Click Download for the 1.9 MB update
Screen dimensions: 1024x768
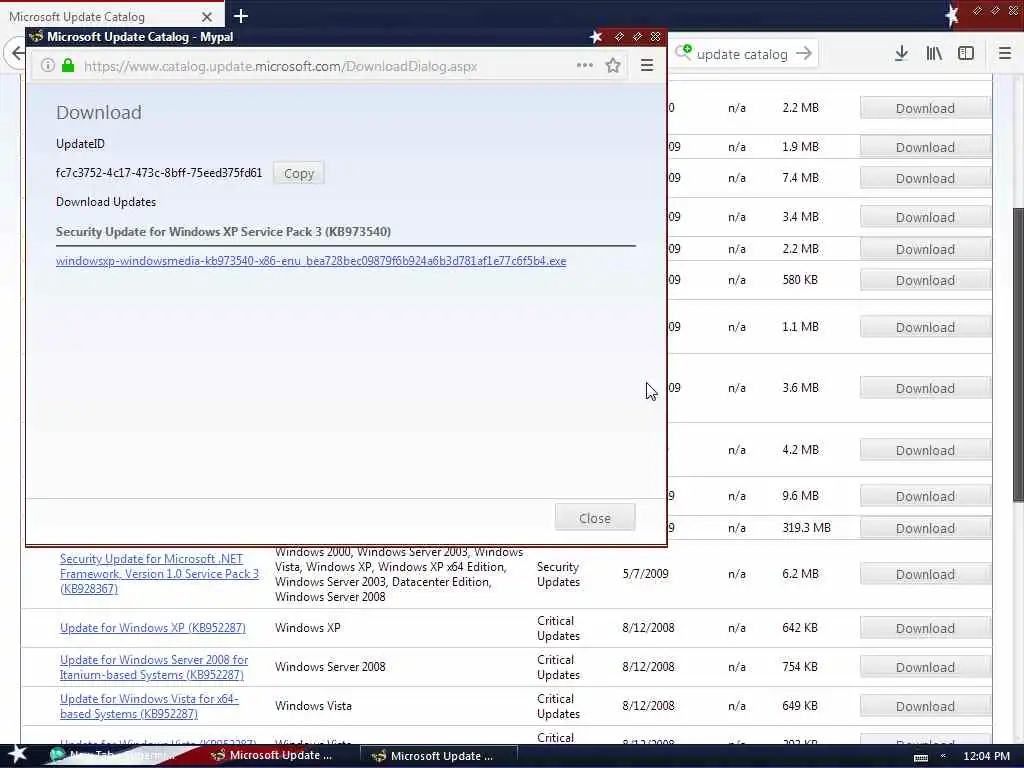coord(925,147)
